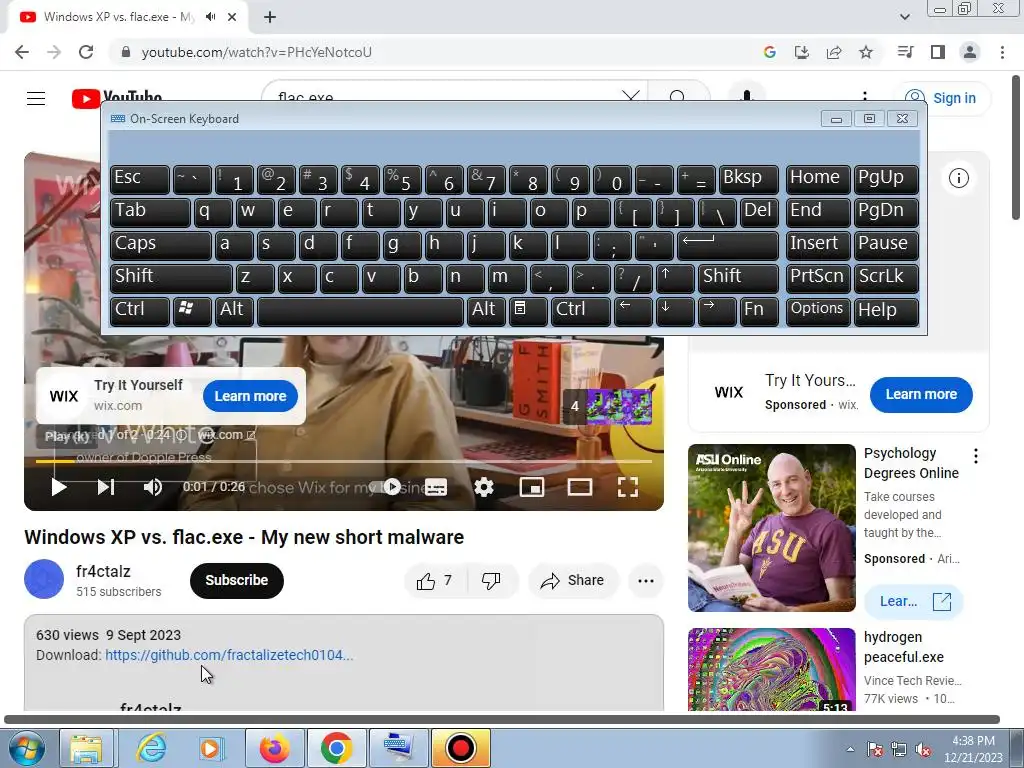Bookmark this page with star icon
This screenshot has width=1024, height=768.
(x=866, y=52)
